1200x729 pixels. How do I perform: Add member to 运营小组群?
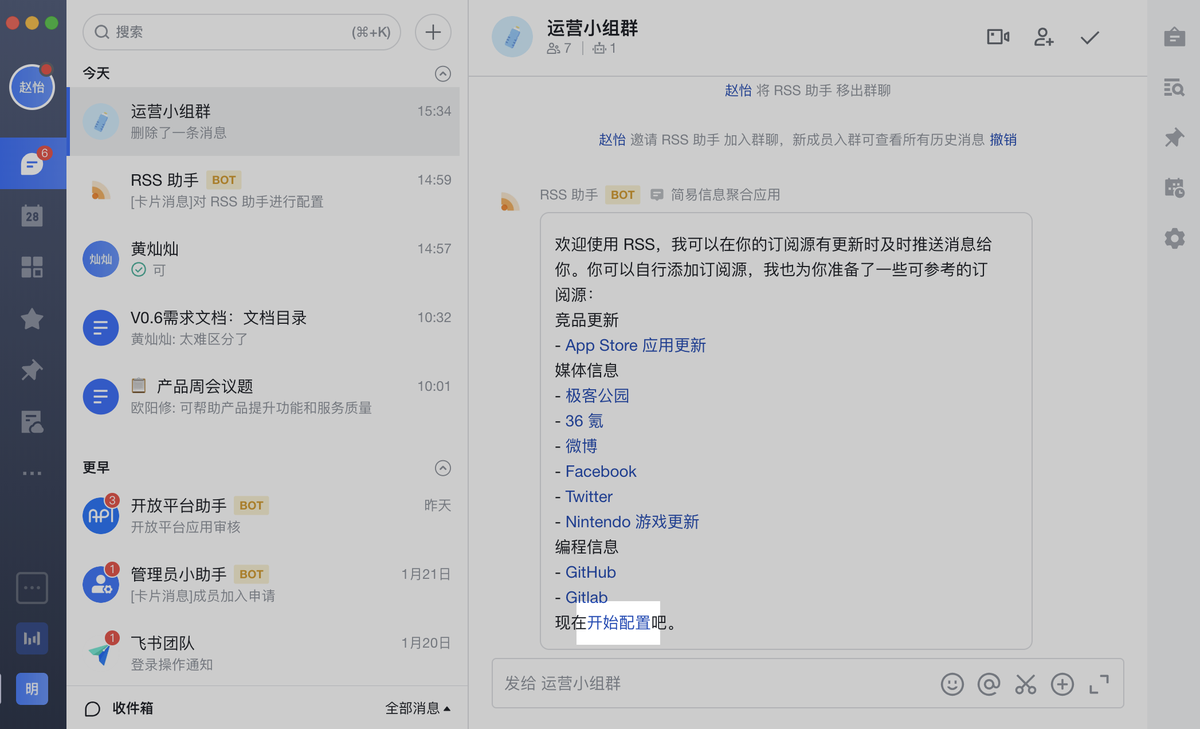[x=1044, y=37]
